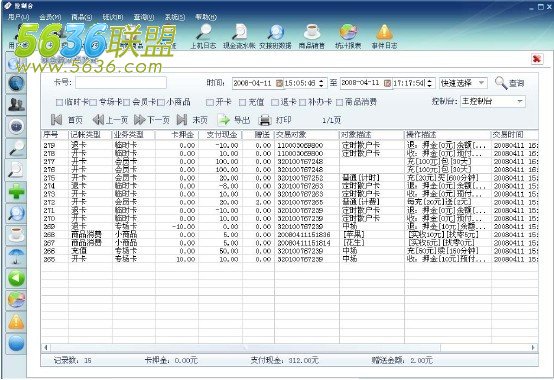Tick the 临时卡 checkbox
The height and width of the screenshot is (380, 554).
(x=59, y=102)
